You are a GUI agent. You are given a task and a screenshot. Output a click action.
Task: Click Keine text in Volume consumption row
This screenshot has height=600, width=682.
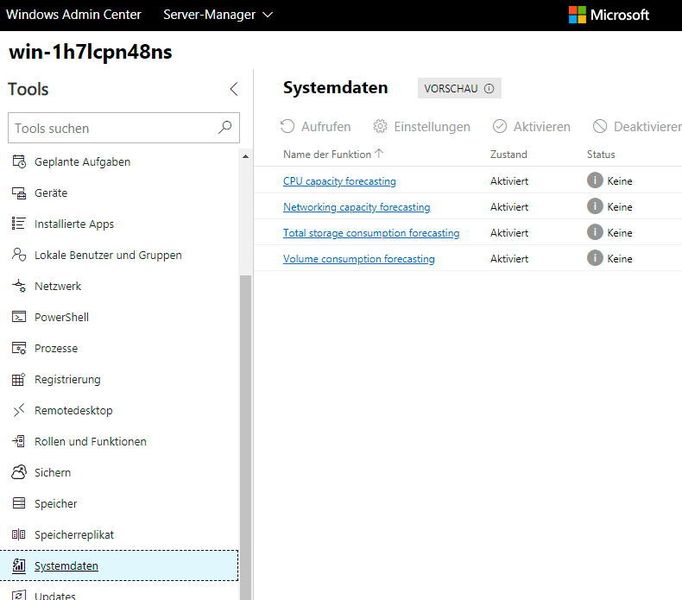(619, 259)
